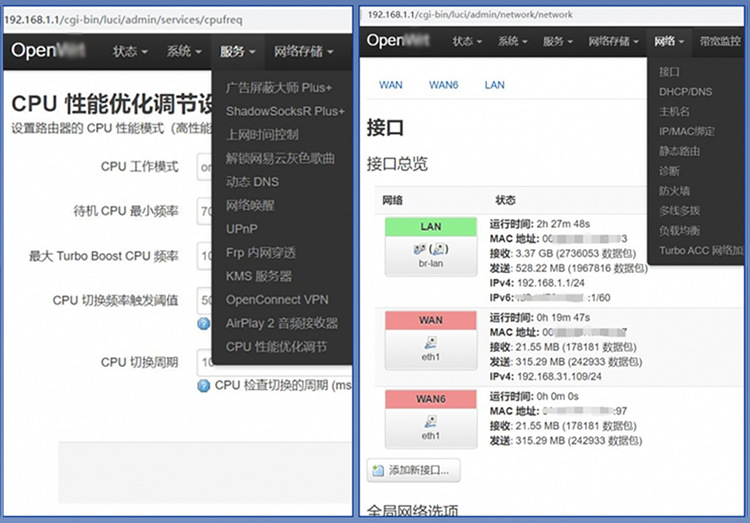750x523 pixels.
Task: Open the 系统 dropdown in right window
Action: (512, 42)
